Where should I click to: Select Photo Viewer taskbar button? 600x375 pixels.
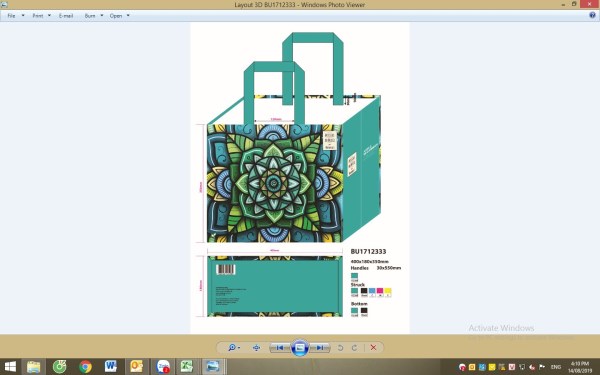(213, 367)
